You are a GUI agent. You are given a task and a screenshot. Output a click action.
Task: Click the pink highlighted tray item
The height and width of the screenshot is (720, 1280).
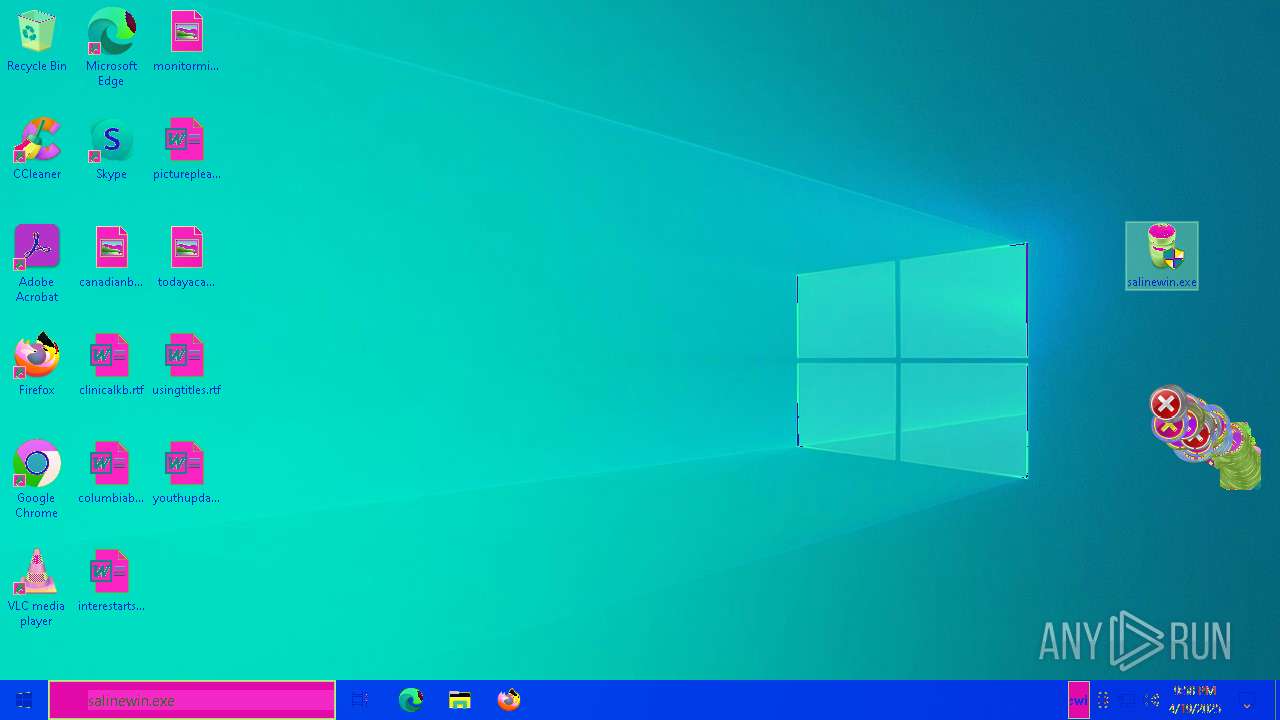click(x=1078, y=700)
